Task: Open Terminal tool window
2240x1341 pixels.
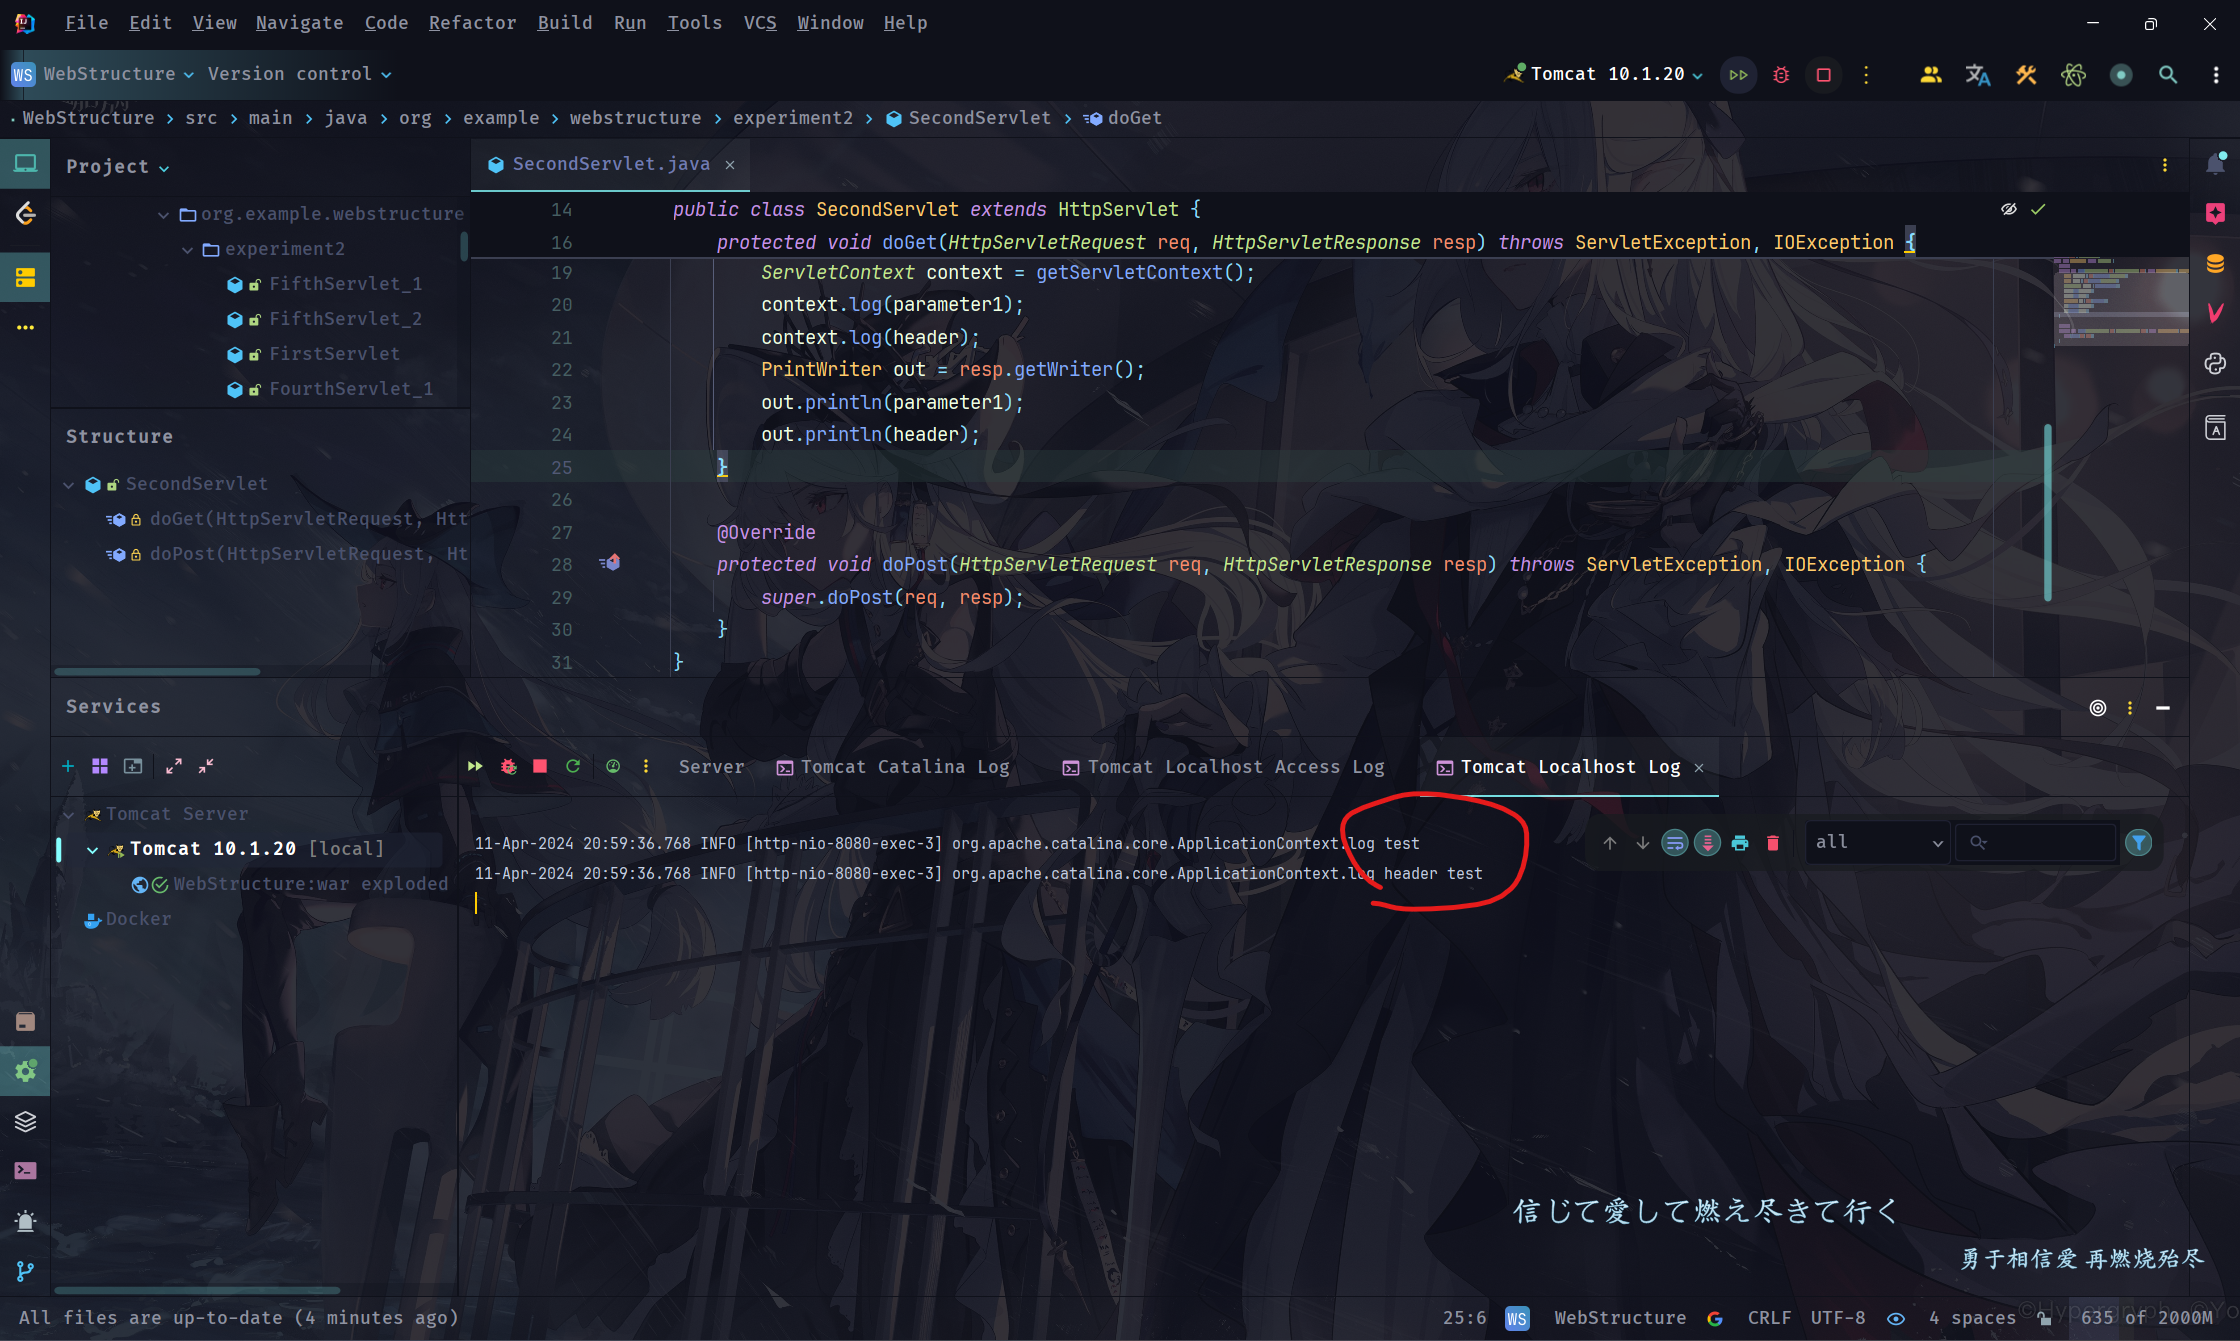Action: [x=25, y=1170]
